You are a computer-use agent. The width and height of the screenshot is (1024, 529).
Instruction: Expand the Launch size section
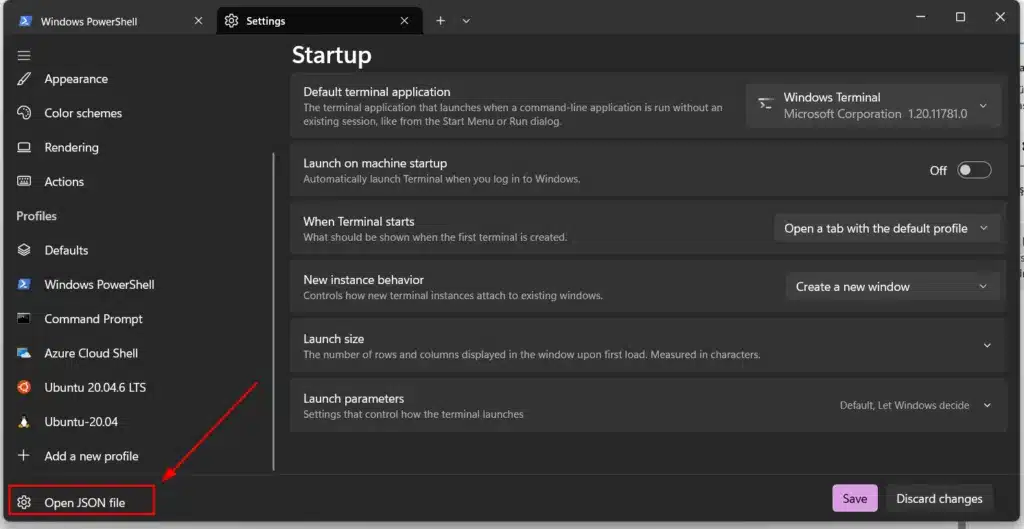(x=986, y=345)
